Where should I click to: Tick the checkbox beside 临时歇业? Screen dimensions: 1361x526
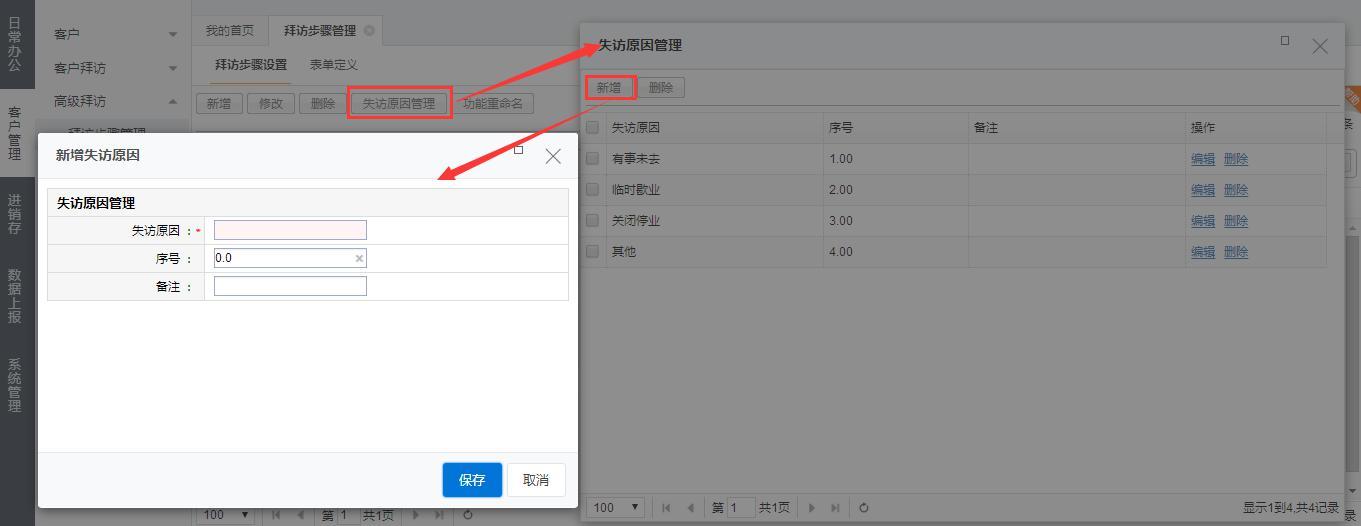click(593, 189)
